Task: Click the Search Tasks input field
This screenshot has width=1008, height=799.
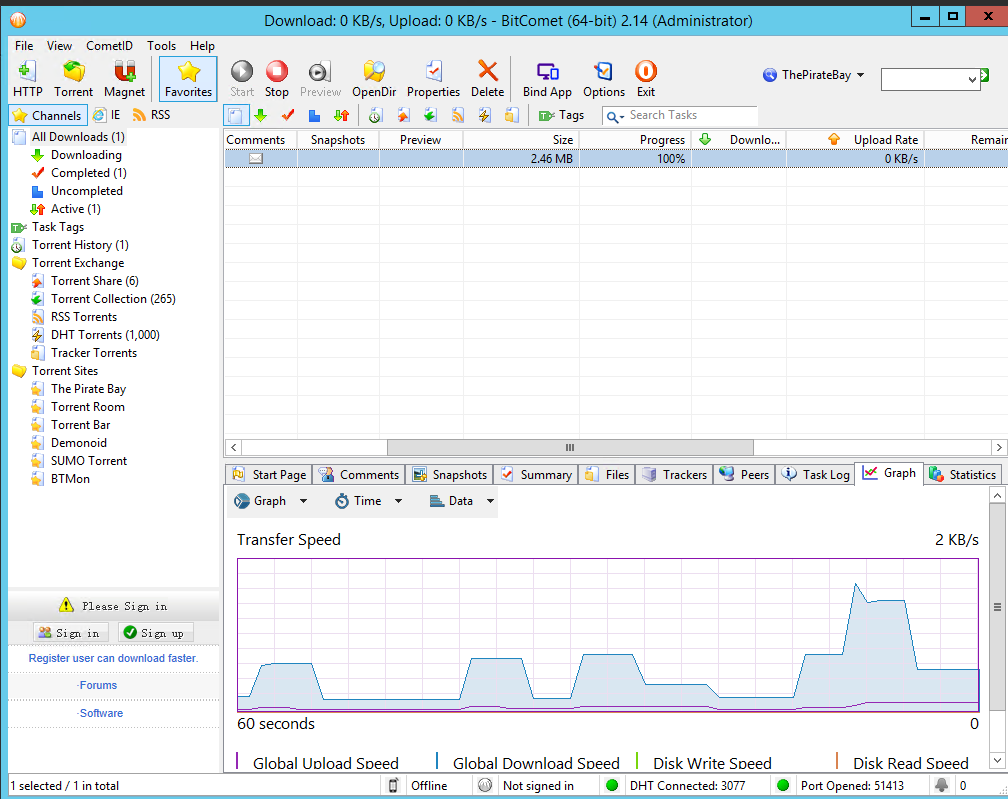Action: click(x=691, y=116)
